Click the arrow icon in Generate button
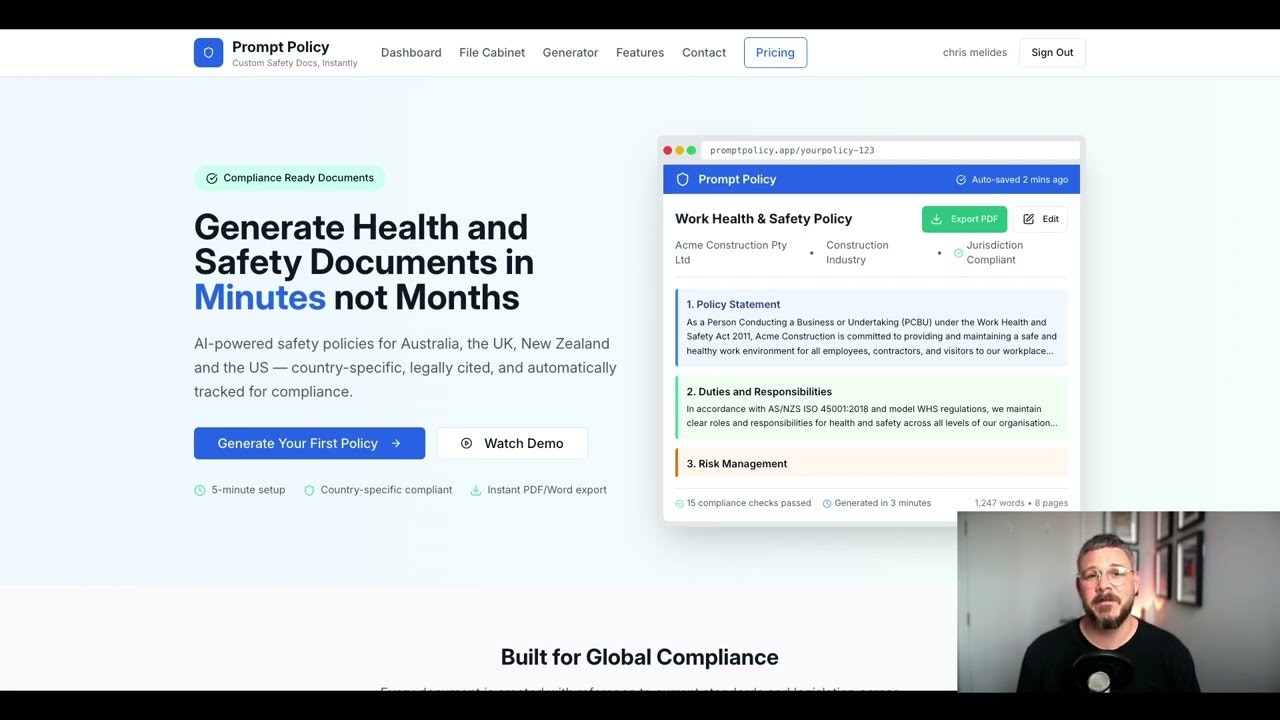 [396, 443]
